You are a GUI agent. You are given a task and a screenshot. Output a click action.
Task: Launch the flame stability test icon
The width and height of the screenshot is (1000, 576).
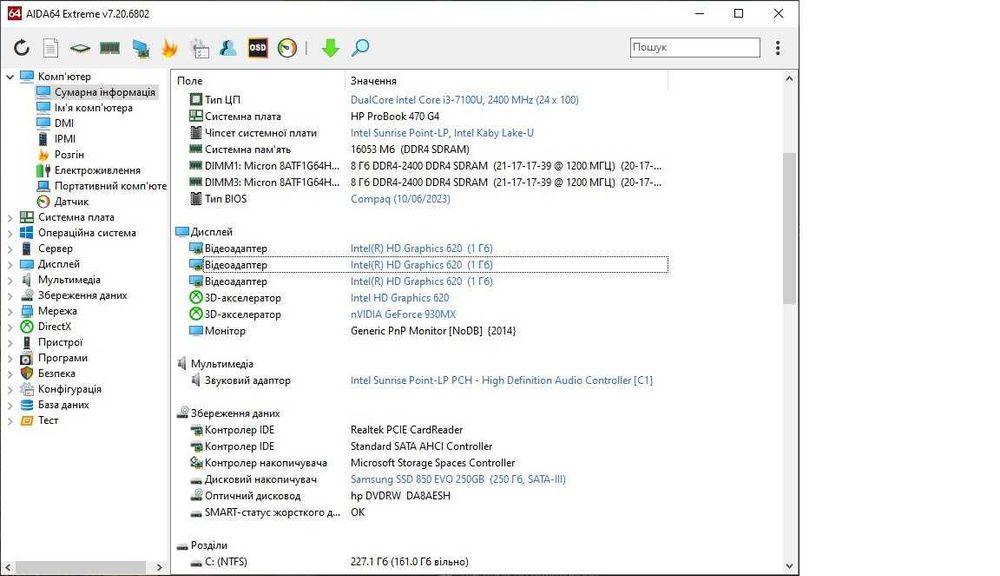click(x=170, y=48)
